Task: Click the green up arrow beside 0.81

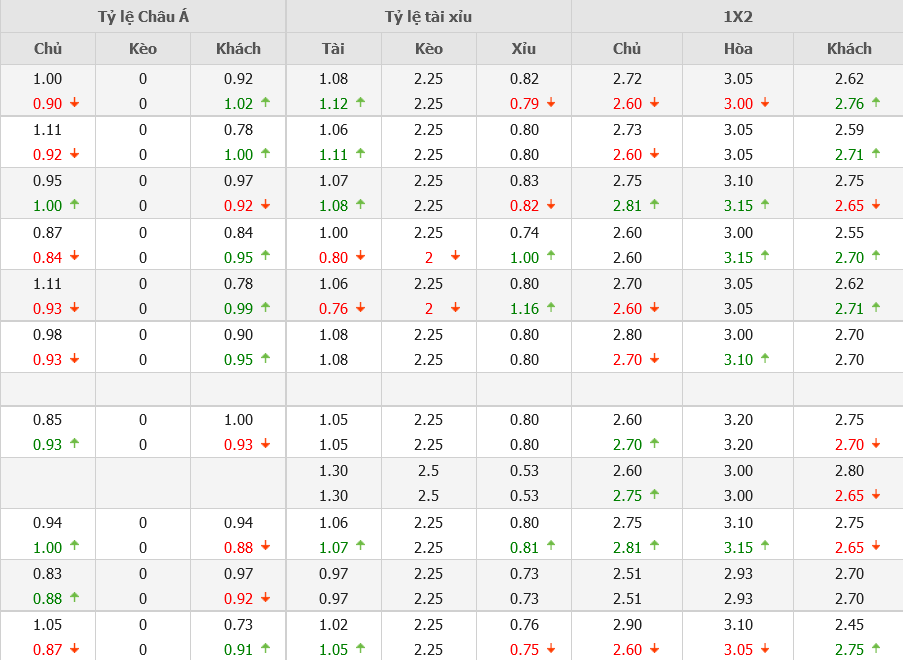Action: coord(551,547)
